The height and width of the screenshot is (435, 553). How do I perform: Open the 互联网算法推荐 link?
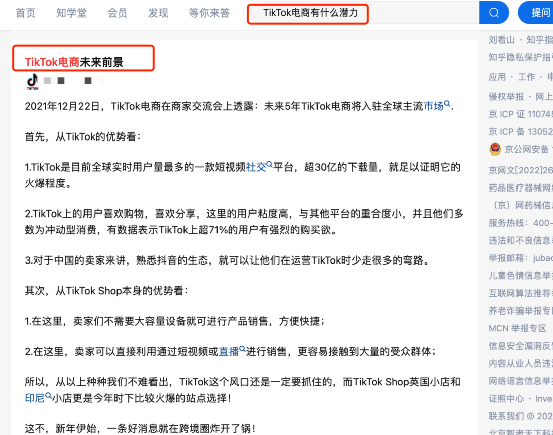(521, 293)
